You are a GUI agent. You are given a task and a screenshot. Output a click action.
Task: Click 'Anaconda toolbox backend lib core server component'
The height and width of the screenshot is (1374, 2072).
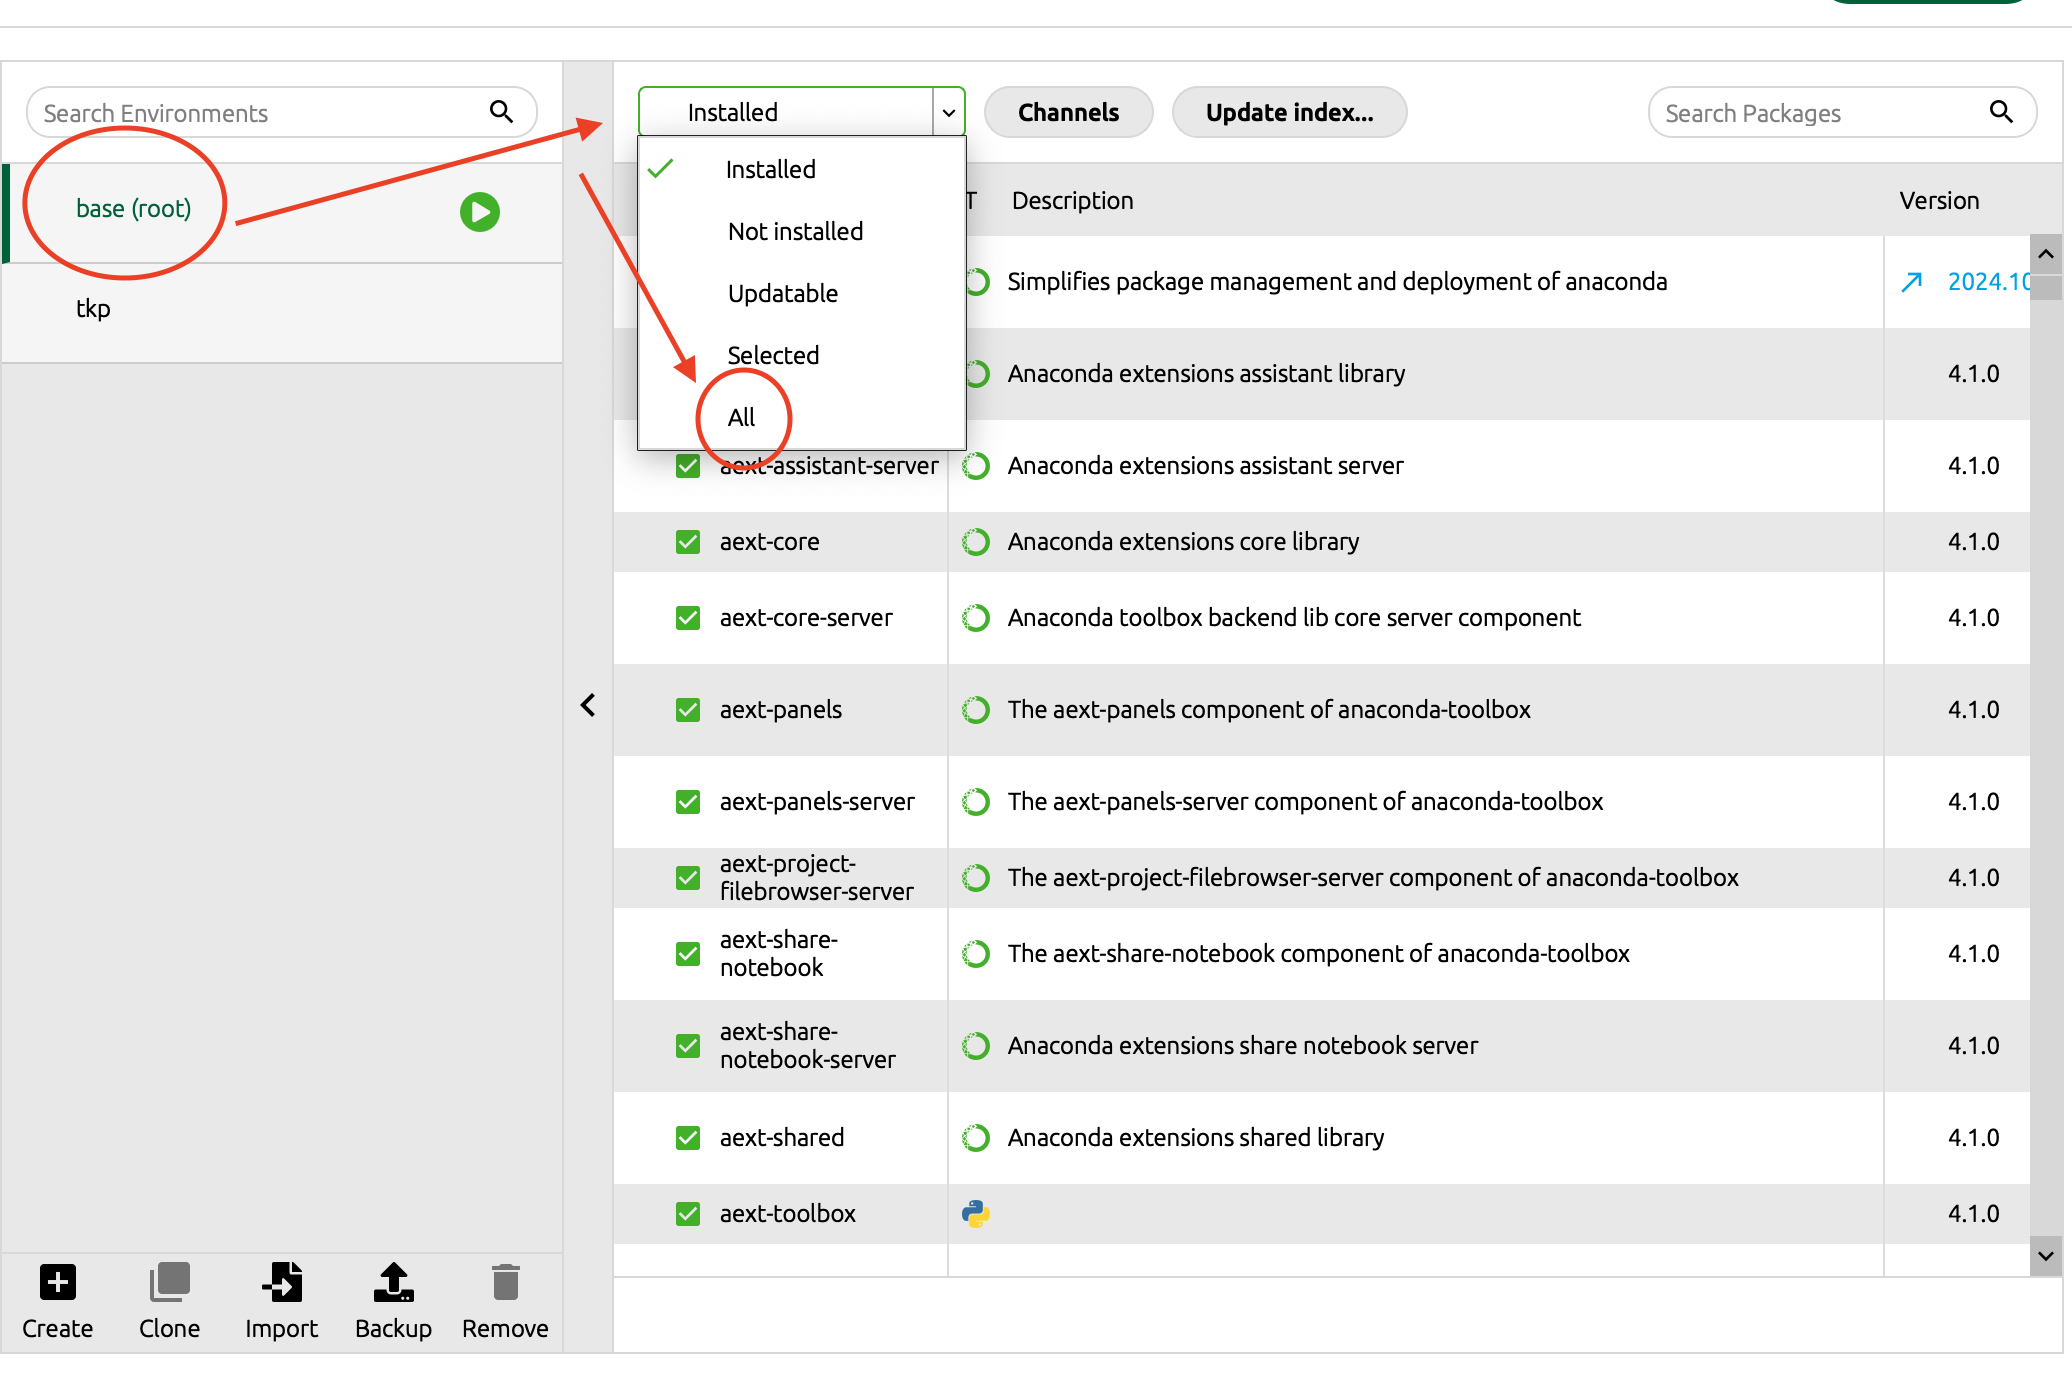point(1294,618)
